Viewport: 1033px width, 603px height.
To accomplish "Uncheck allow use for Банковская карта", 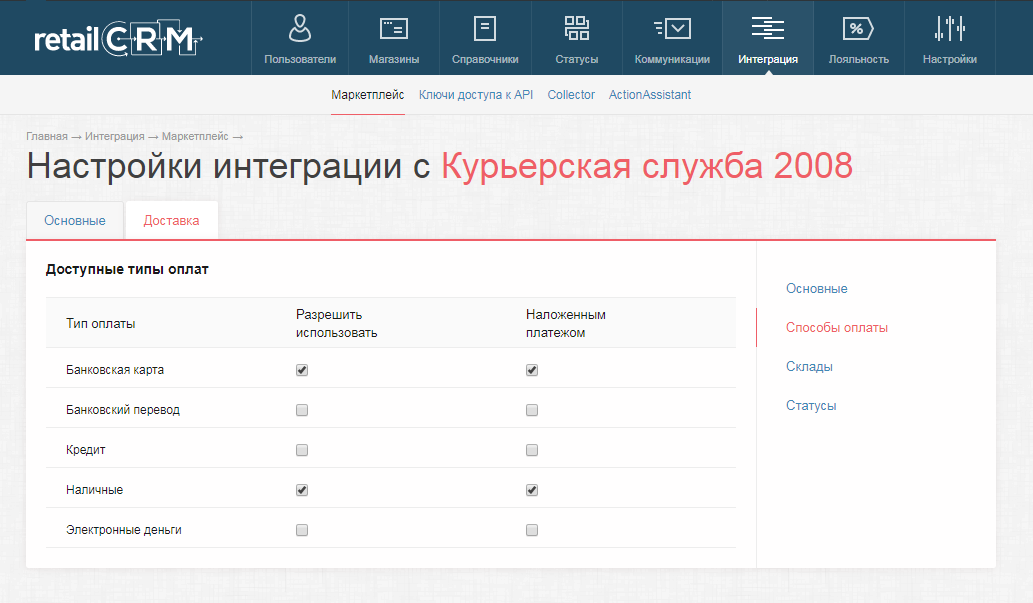I will pyautogui.click(x=302, y=370).
